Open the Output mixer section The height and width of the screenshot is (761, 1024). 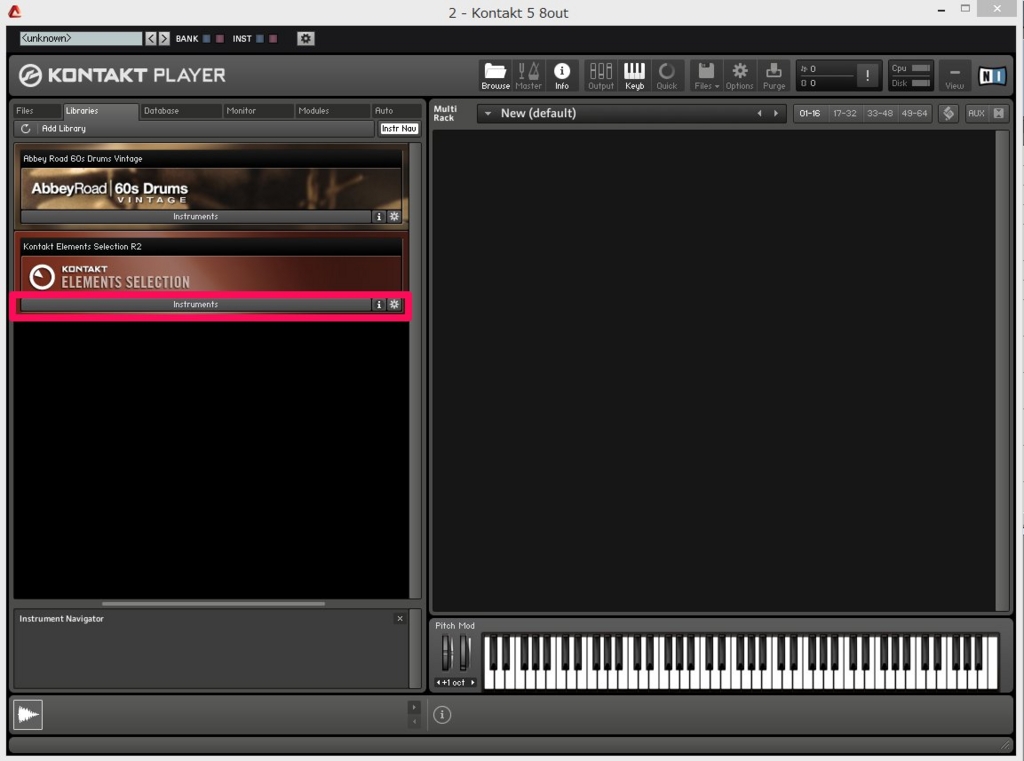[600, 76]
